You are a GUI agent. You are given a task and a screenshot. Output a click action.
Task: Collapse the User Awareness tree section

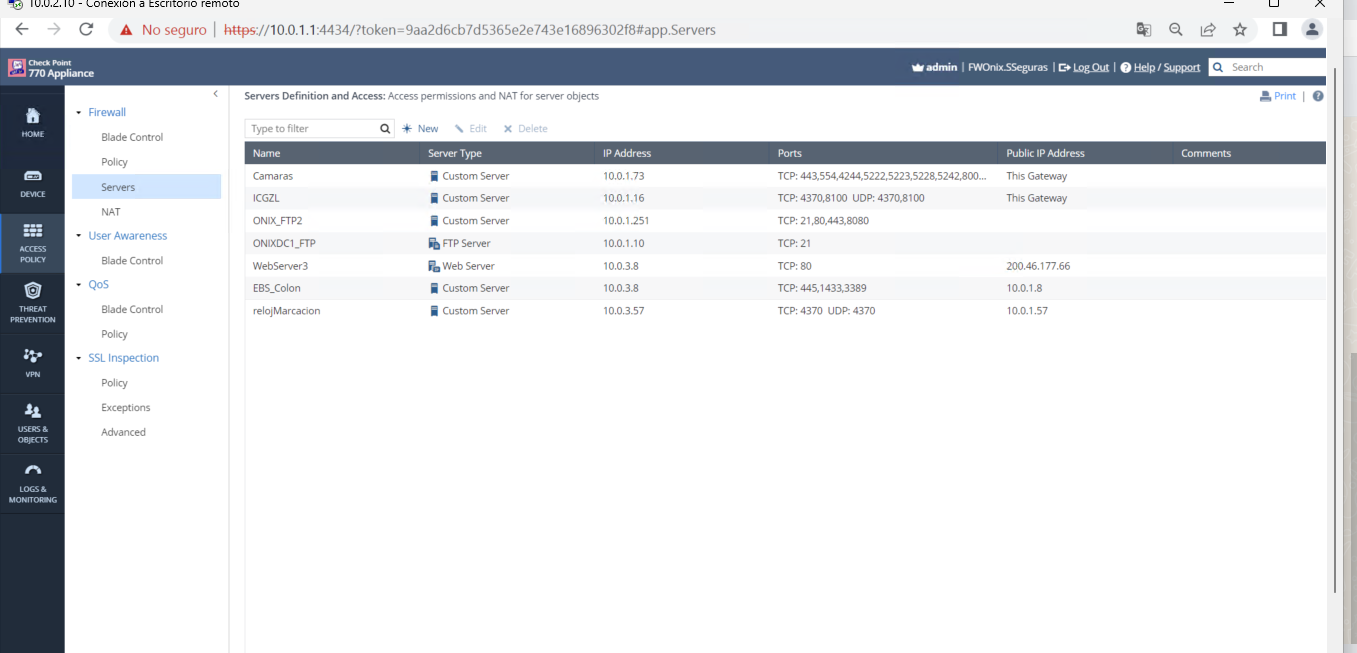coord(79,236)
